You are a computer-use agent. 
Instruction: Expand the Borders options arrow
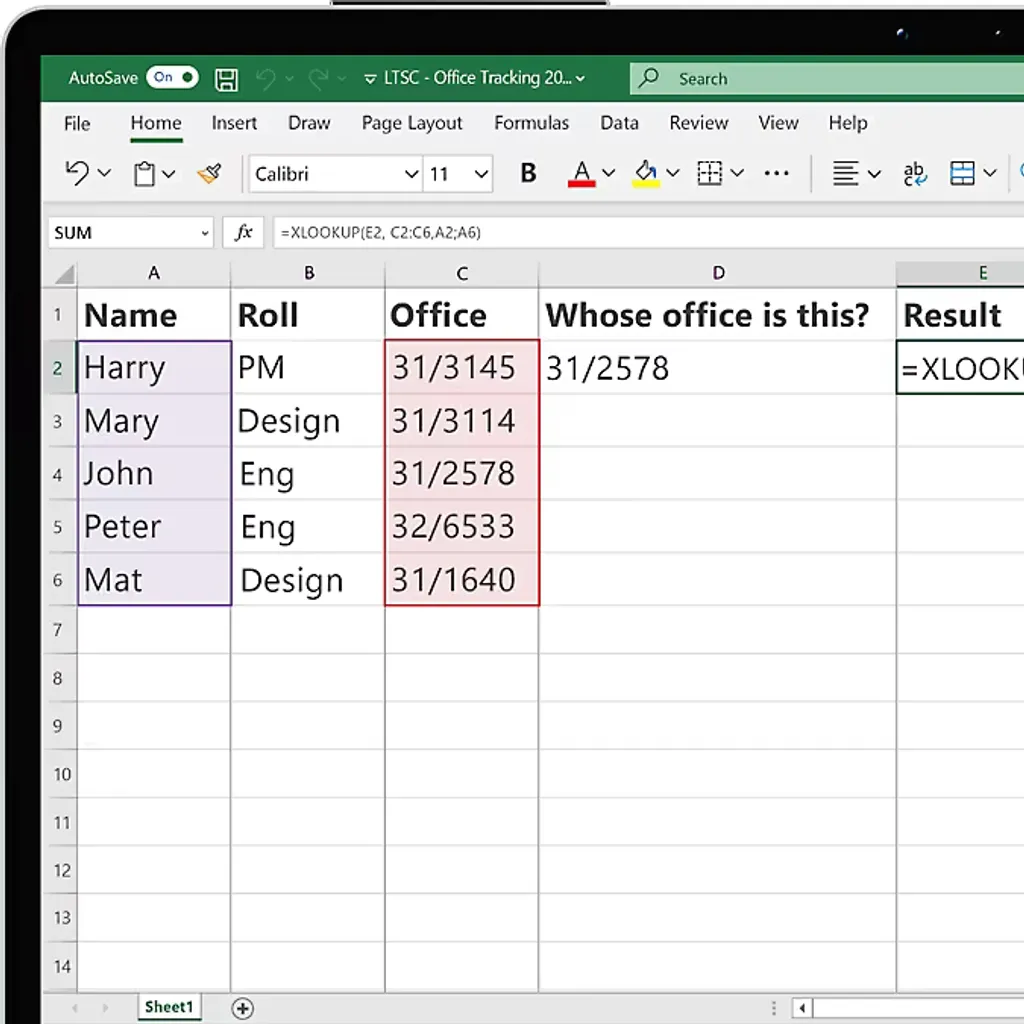(x=737, y=172)
